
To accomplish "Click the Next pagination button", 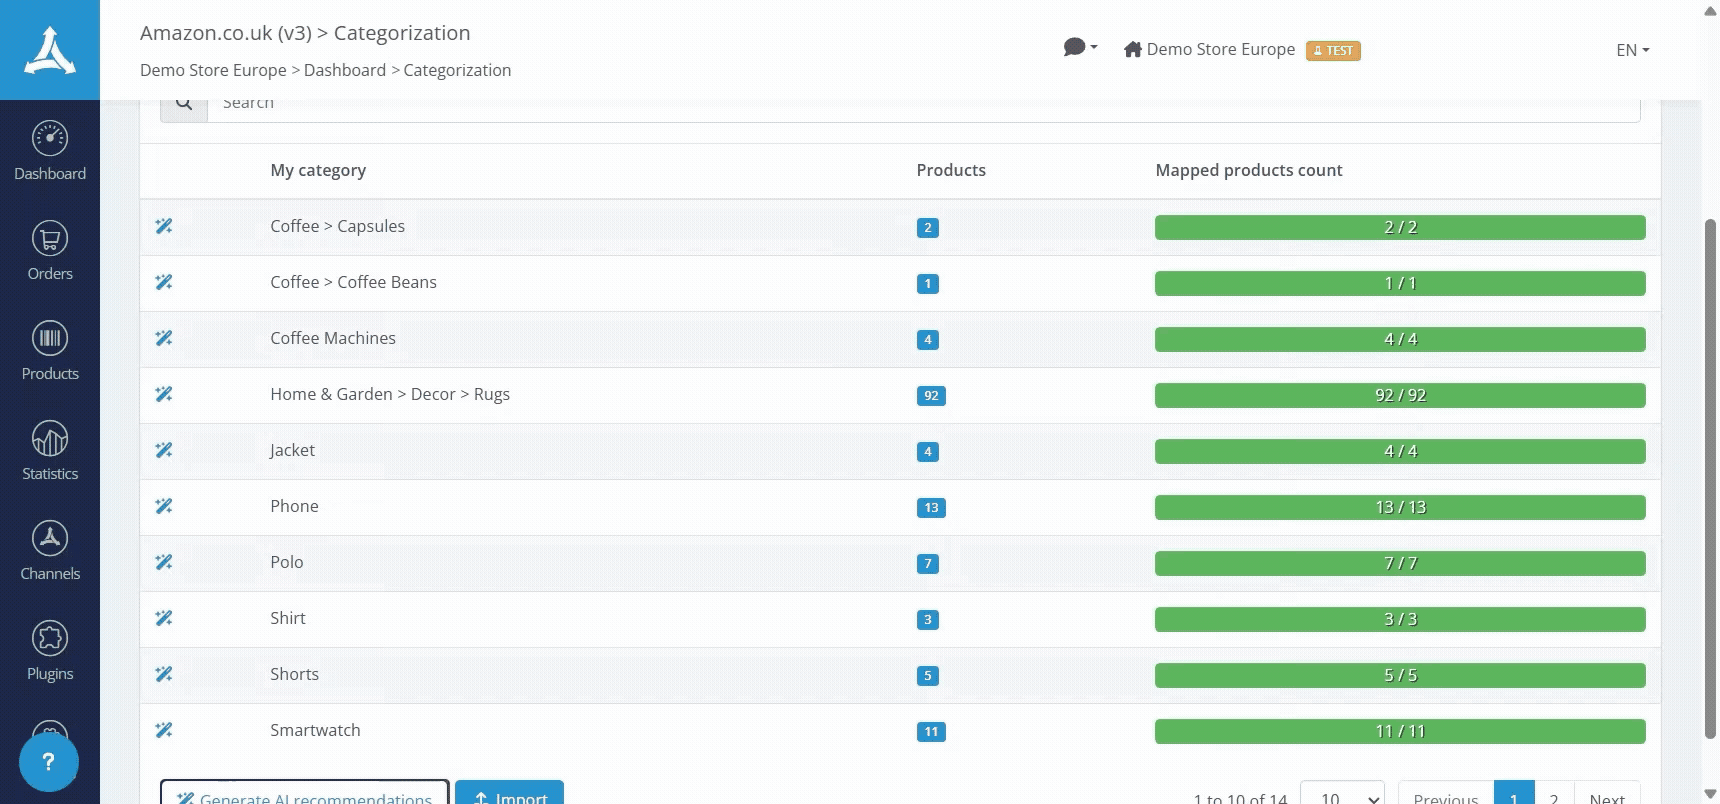I will coord(1607,795).
